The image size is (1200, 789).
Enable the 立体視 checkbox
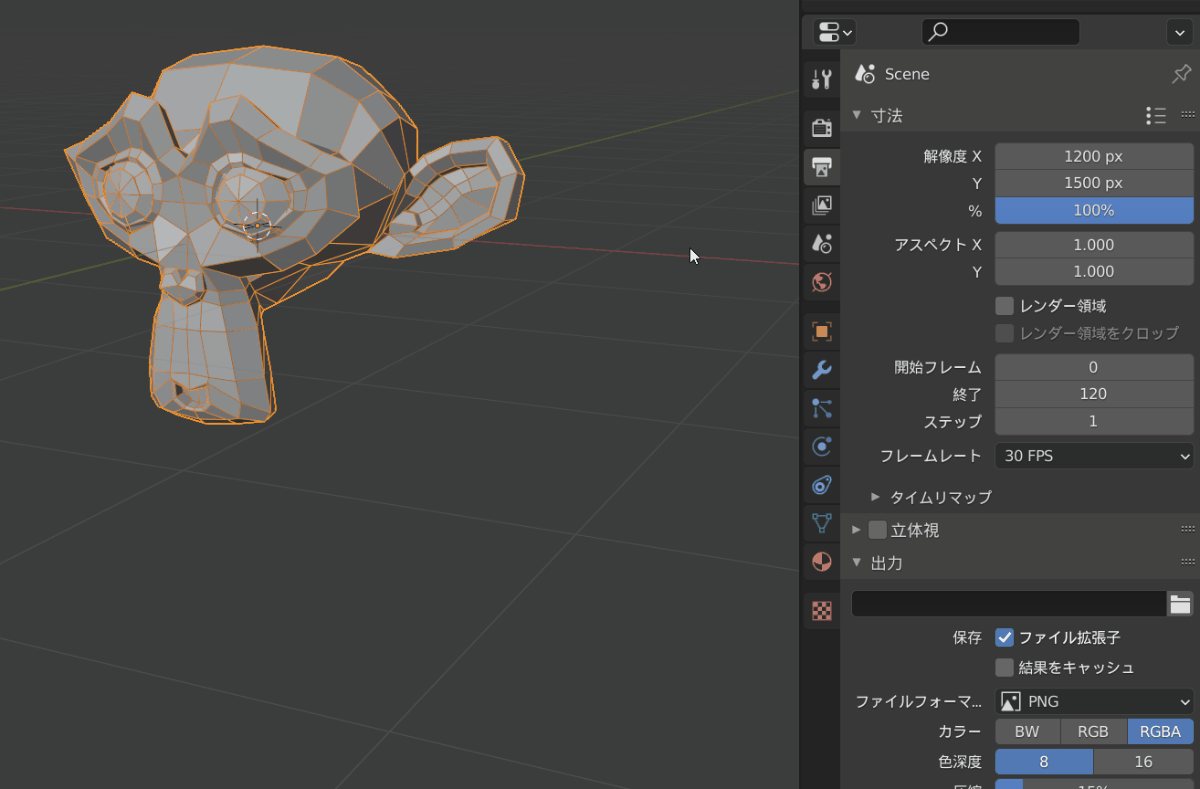(x=878, y=530)
